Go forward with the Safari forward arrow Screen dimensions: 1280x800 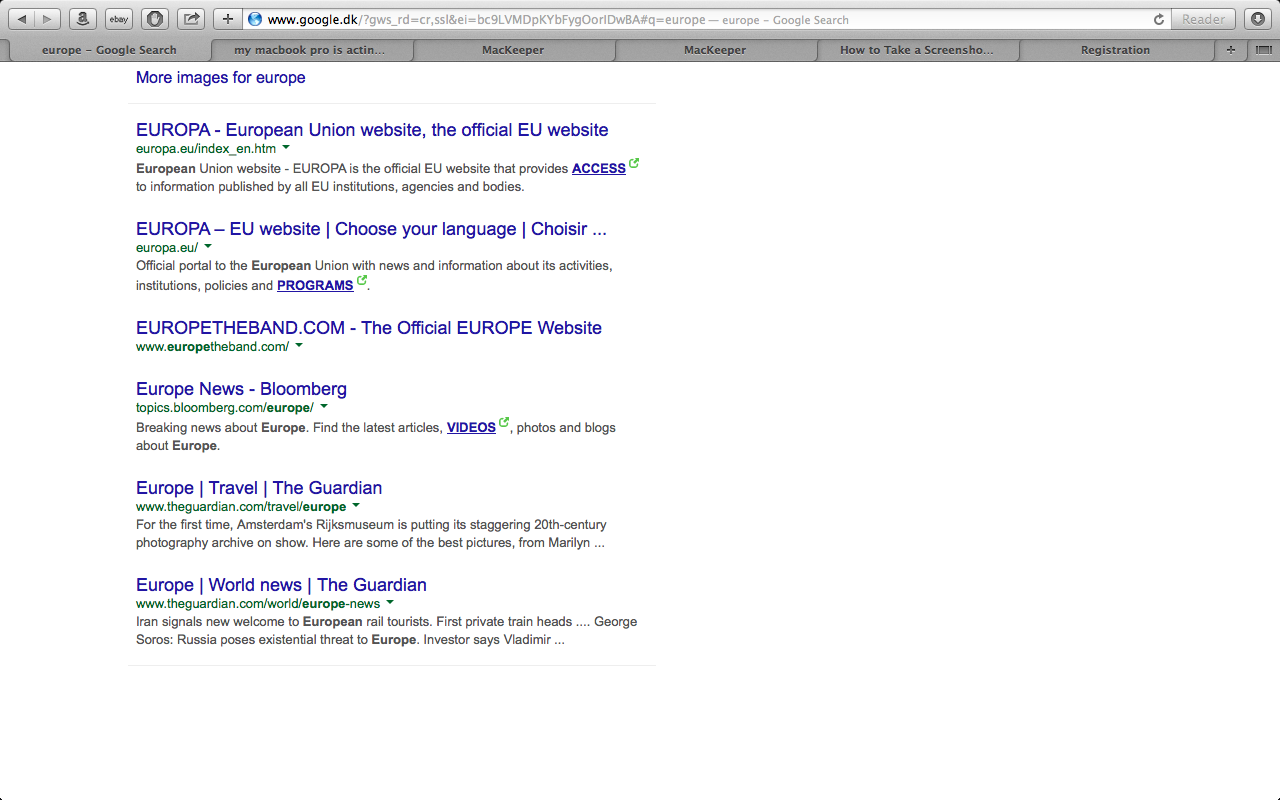(48, 19)
